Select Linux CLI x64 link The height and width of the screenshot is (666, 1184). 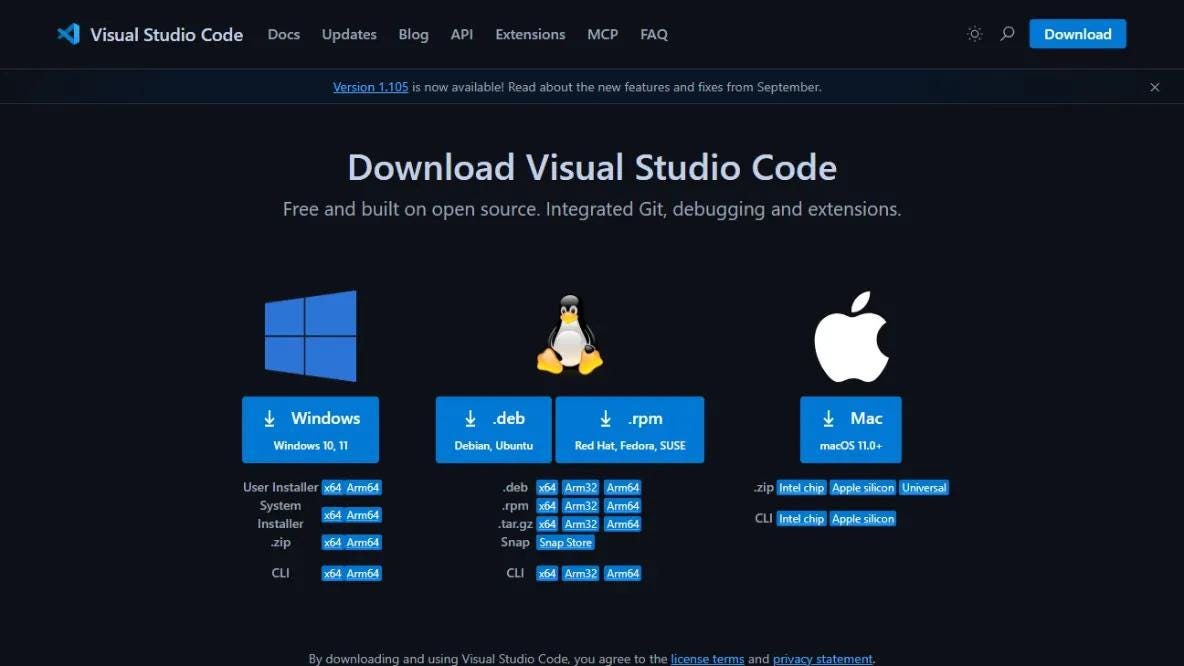coord(547,573)
